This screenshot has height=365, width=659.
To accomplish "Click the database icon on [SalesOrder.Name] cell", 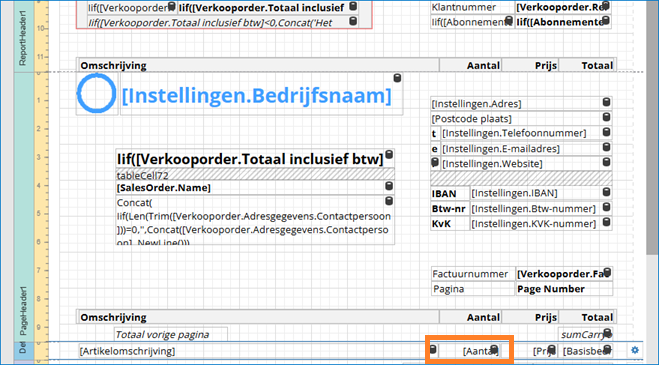I will (389, 186).
